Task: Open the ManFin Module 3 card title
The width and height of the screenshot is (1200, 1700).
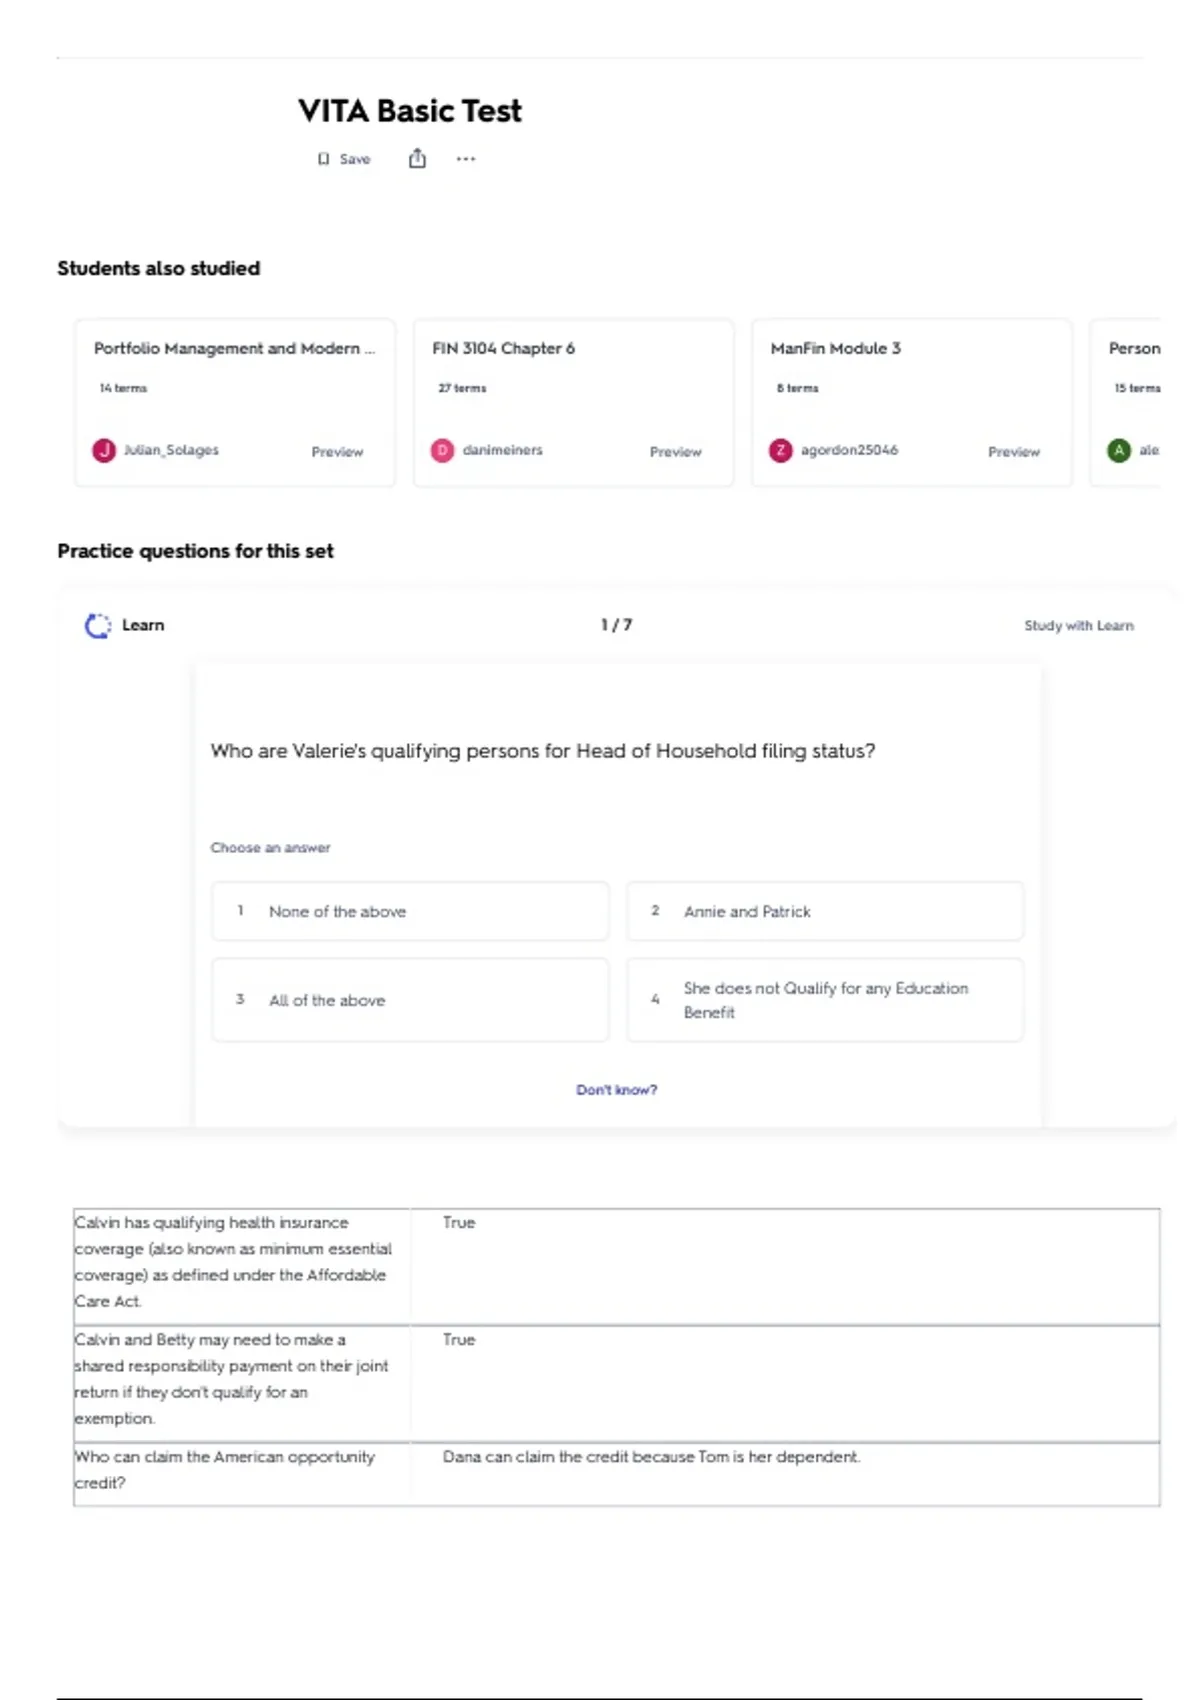Action: pyautogui.click(x=835, y=348)
